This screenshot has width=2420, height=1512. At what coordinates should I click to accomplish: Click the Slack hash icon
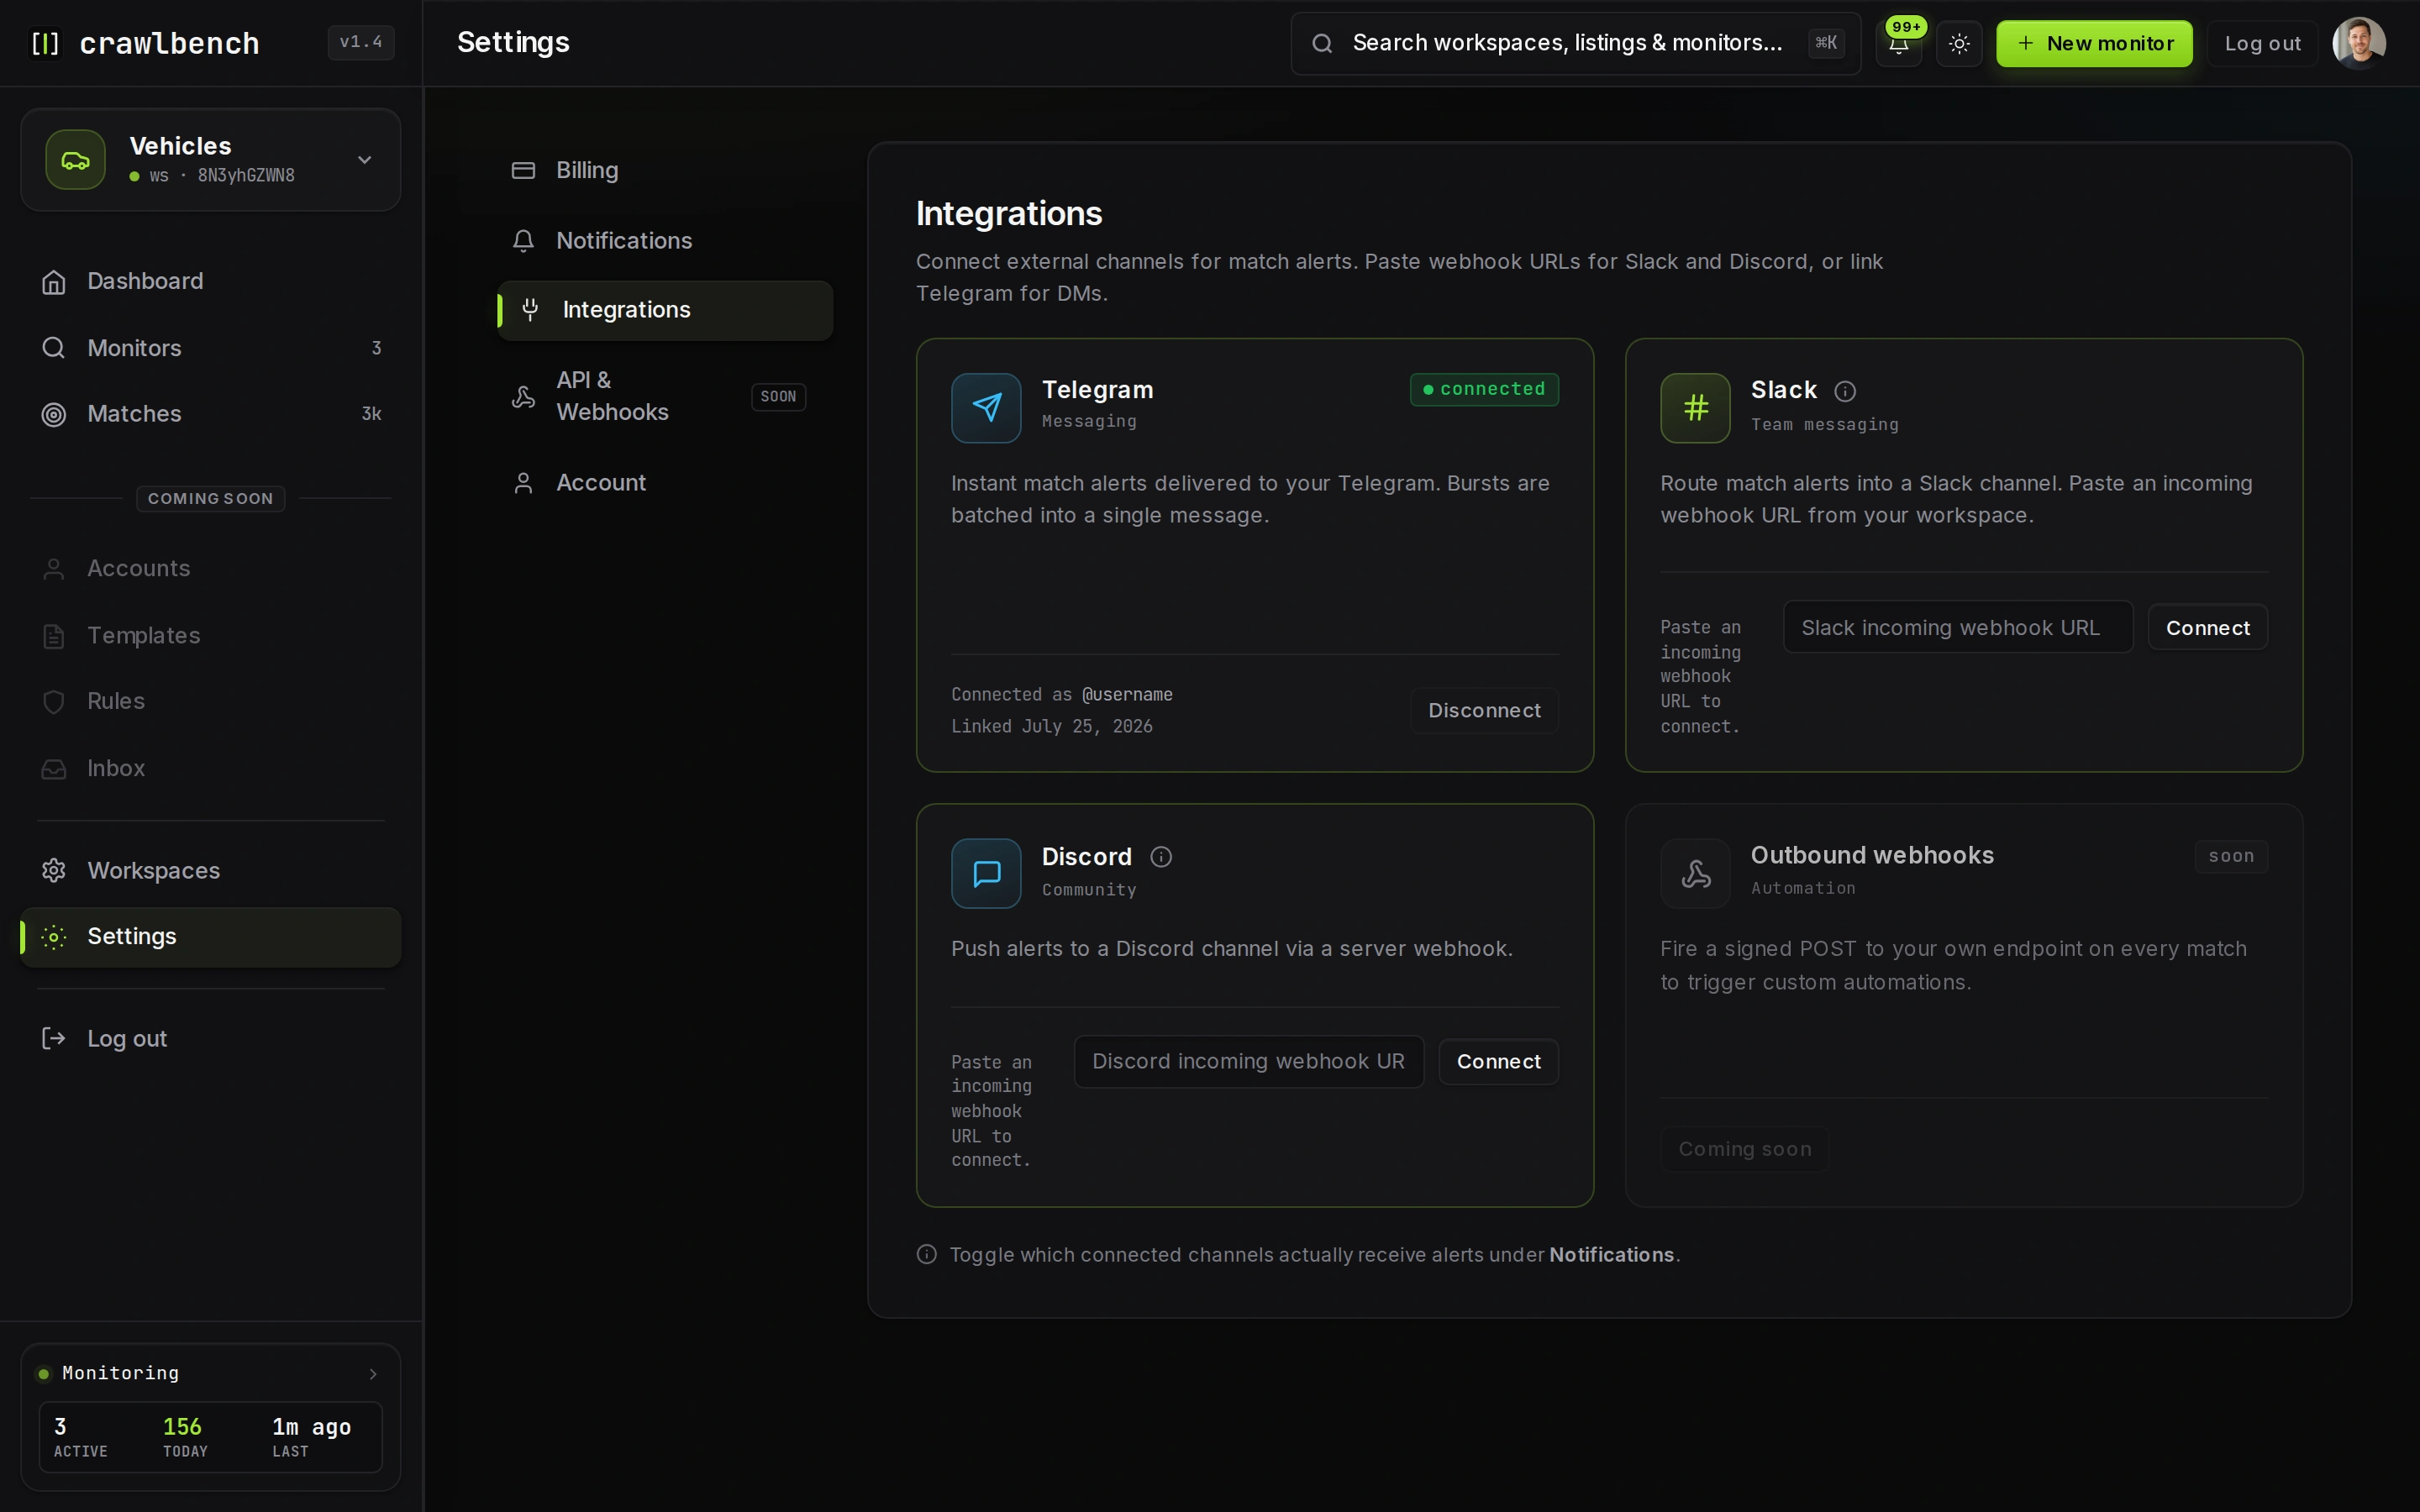pos(1695,408)
